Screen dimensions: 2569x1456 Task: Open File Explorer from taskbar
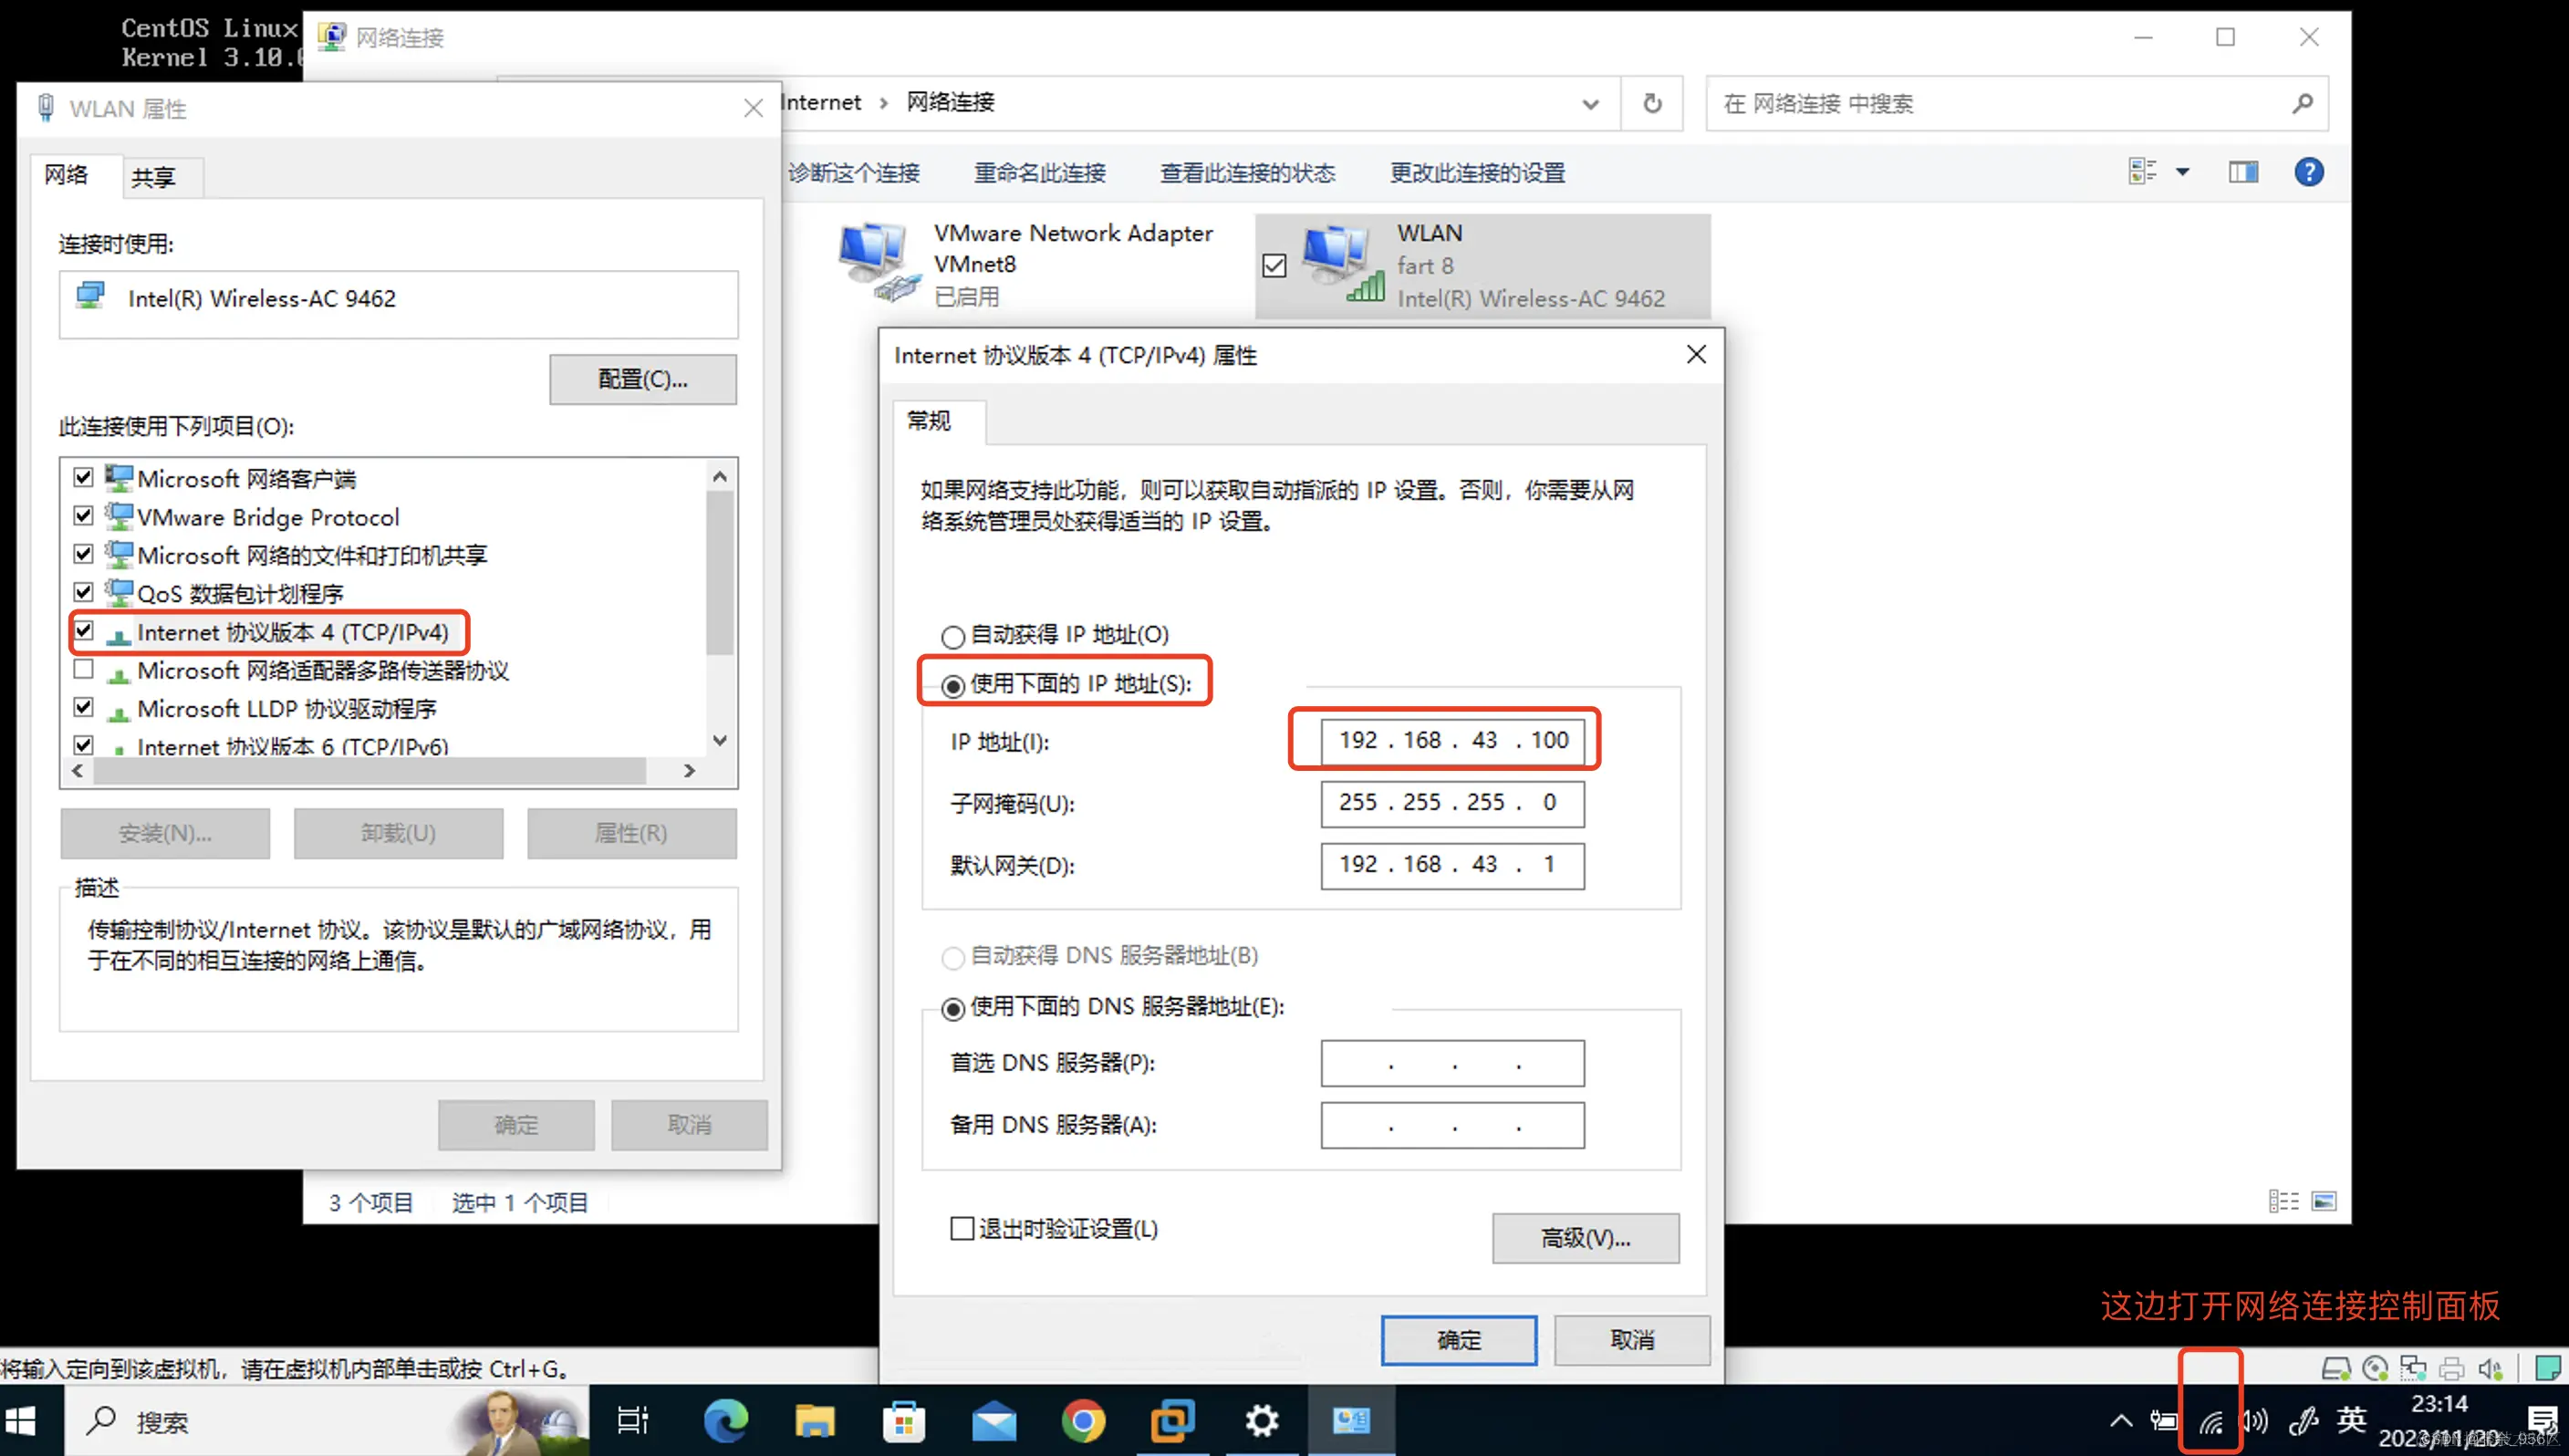pyautogui.click(x=814, y=1421)
